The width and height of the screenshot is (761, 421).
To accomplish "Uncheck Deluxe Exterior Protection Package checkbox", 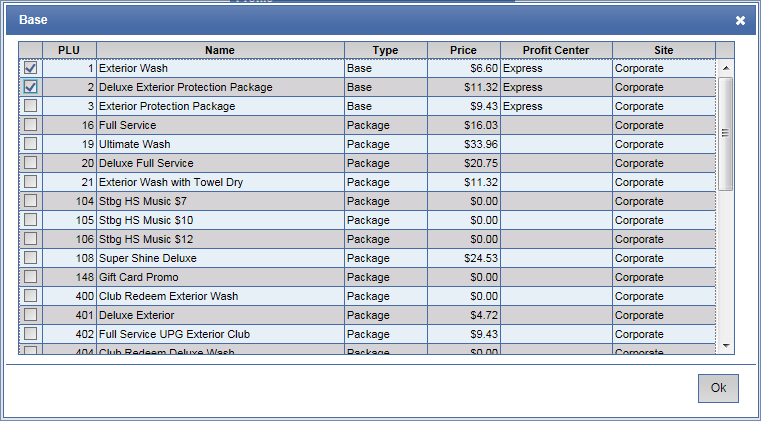I will 31,87.
